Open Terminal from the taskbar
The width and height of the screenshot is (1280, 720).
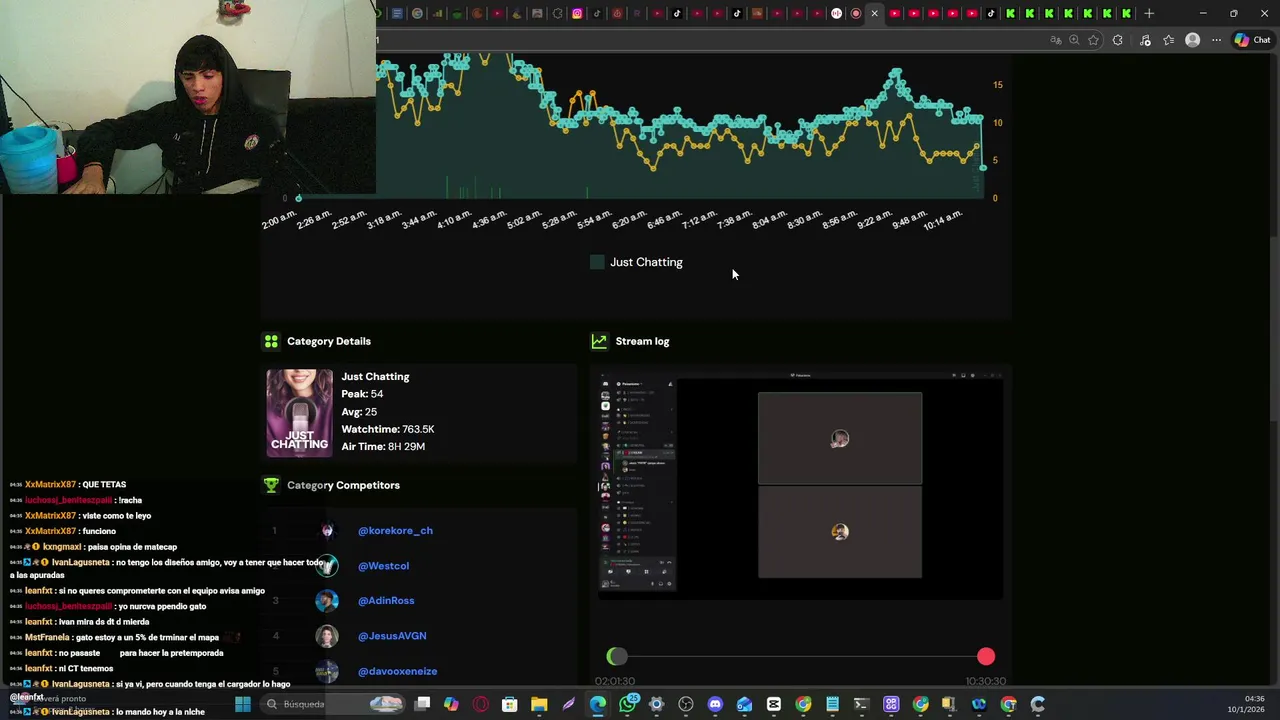(x=861, y=704)
